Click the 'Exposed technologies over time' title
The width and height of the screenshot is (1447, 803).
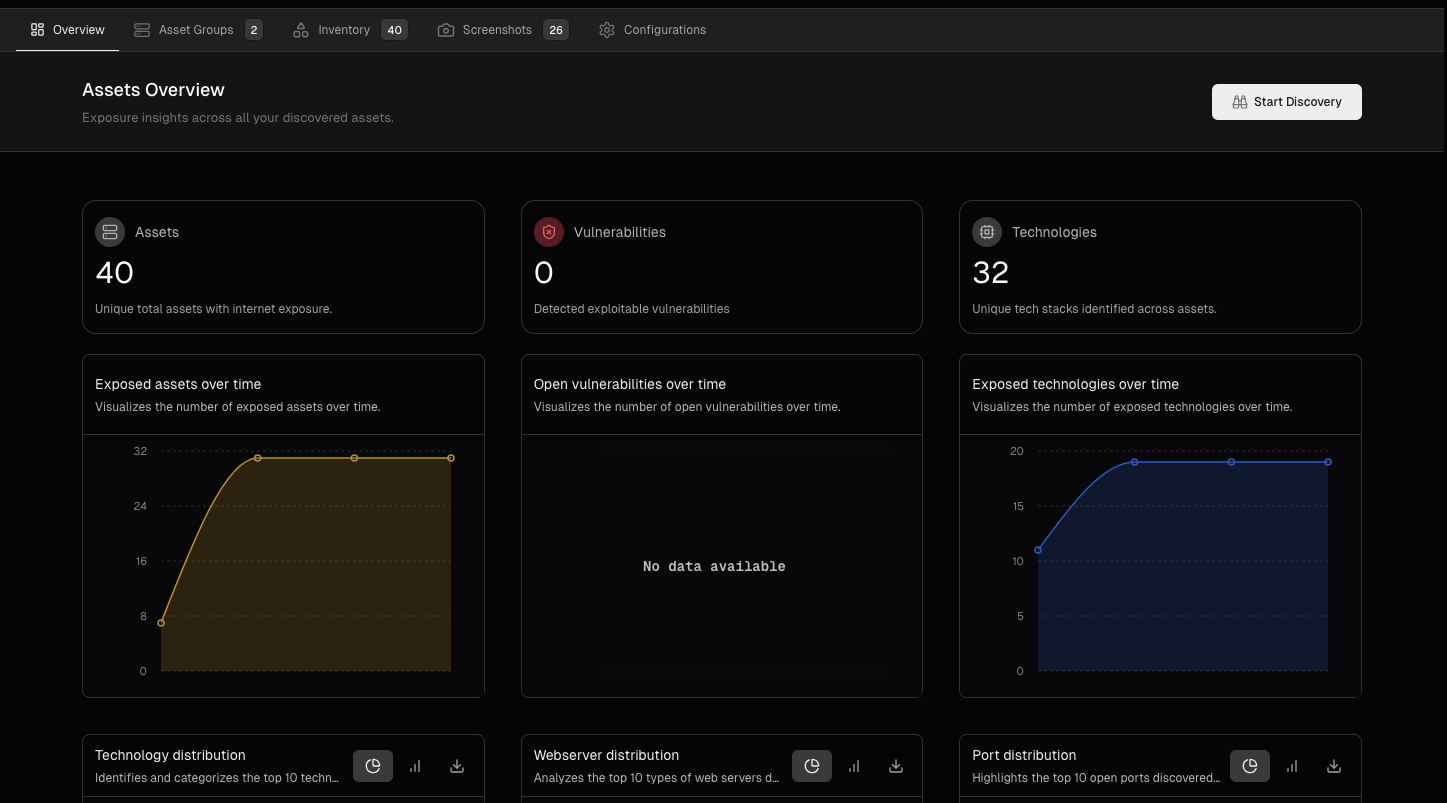[x=1075, y=384]
